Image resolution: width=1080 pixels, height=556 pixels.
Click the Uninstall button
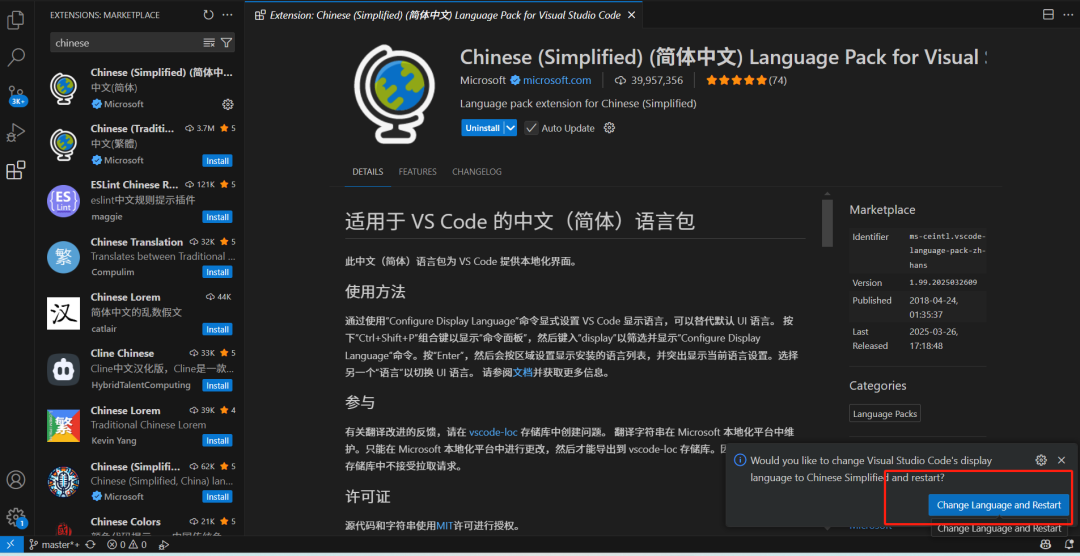point(482,128)
